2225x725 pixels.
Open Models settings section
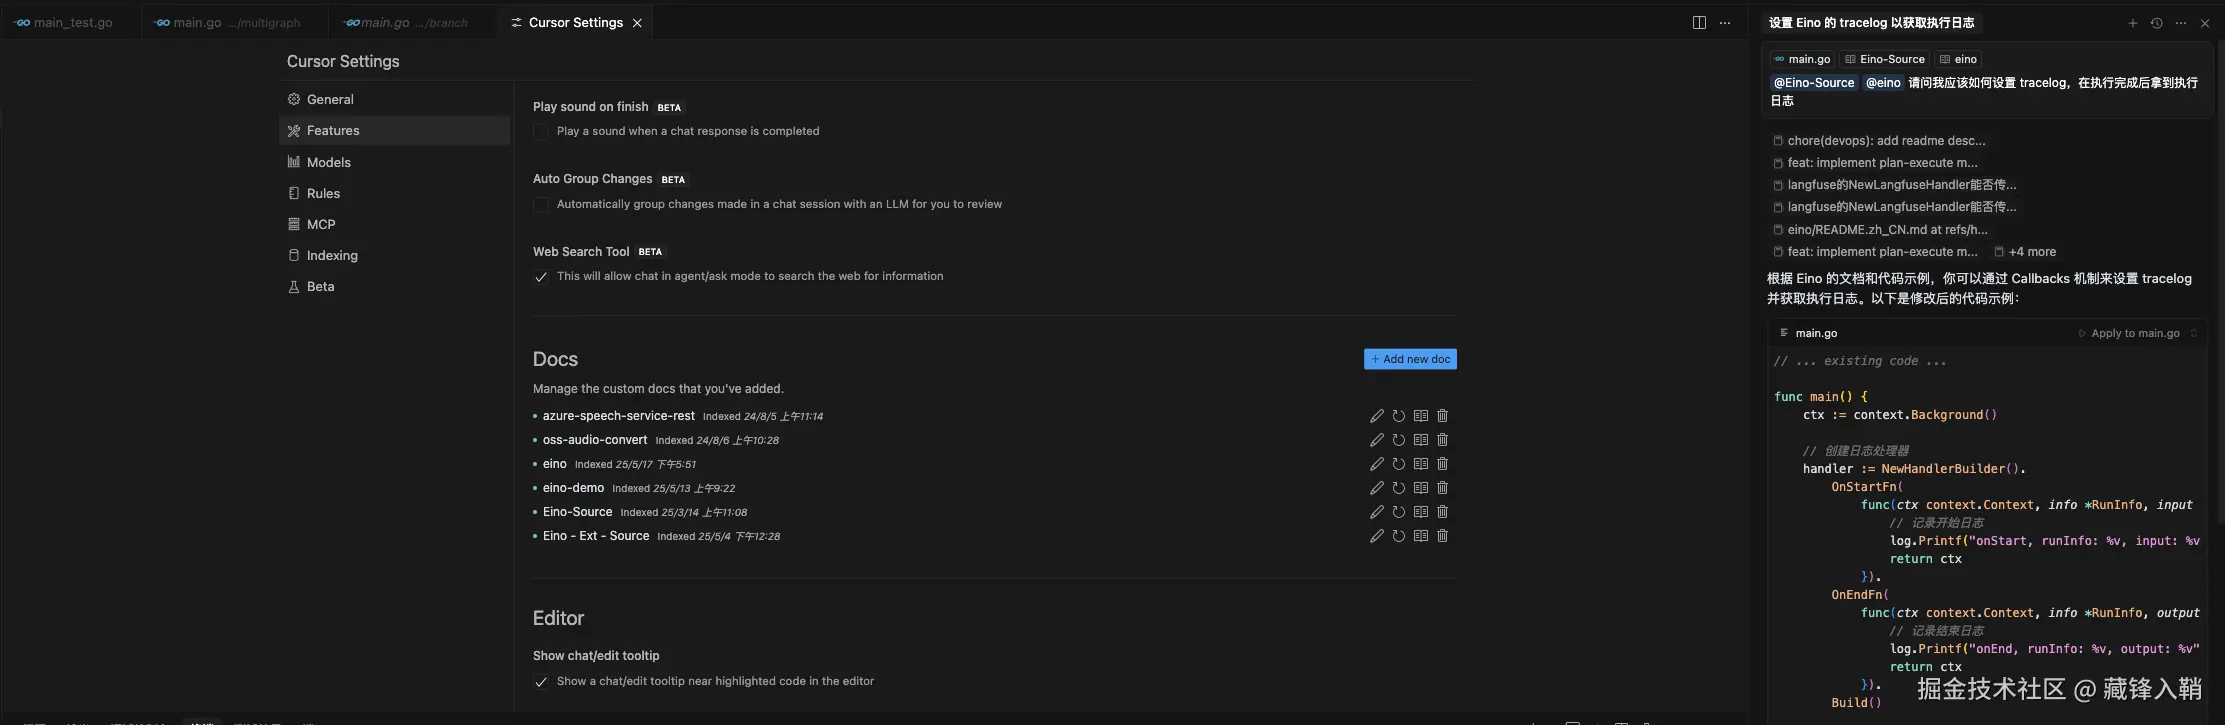(394, 162)
